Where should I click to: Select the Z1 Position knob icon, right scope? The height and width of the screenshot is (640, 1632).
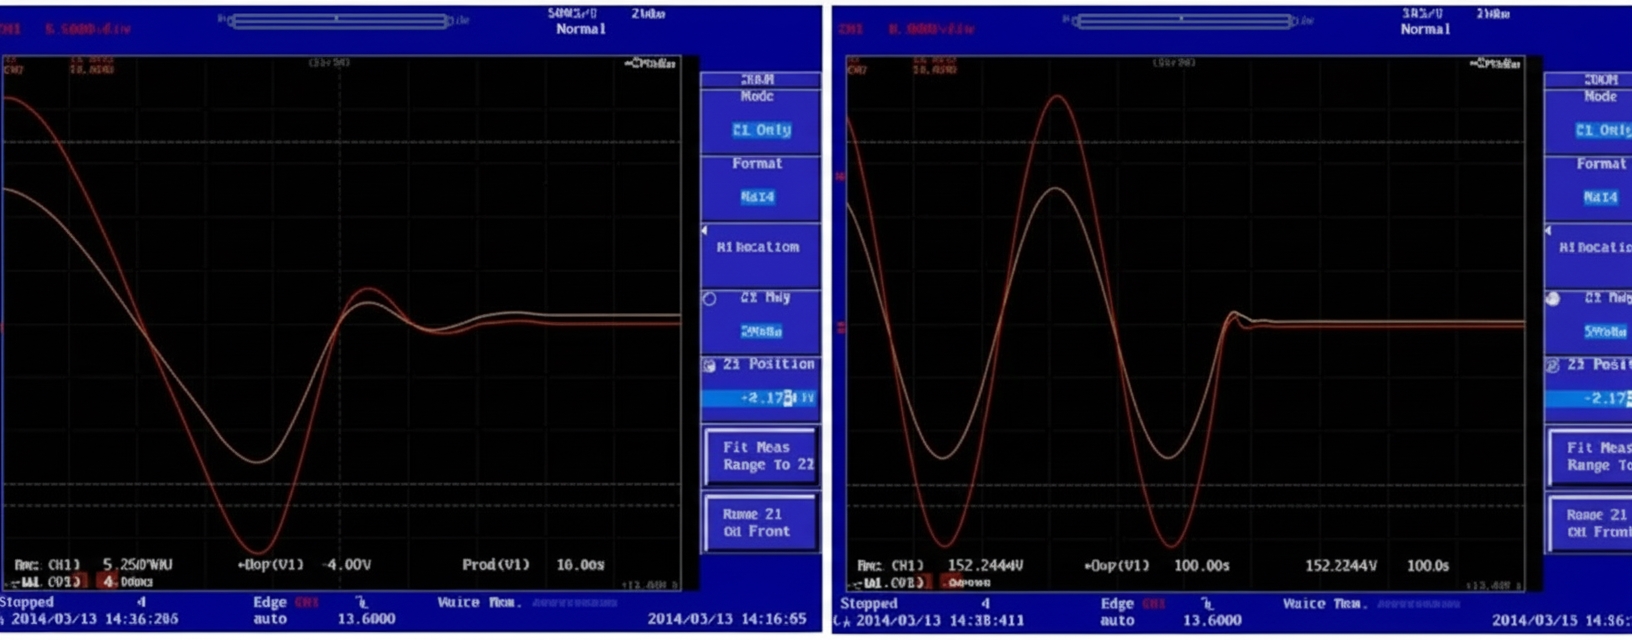tap(1553, 366)
